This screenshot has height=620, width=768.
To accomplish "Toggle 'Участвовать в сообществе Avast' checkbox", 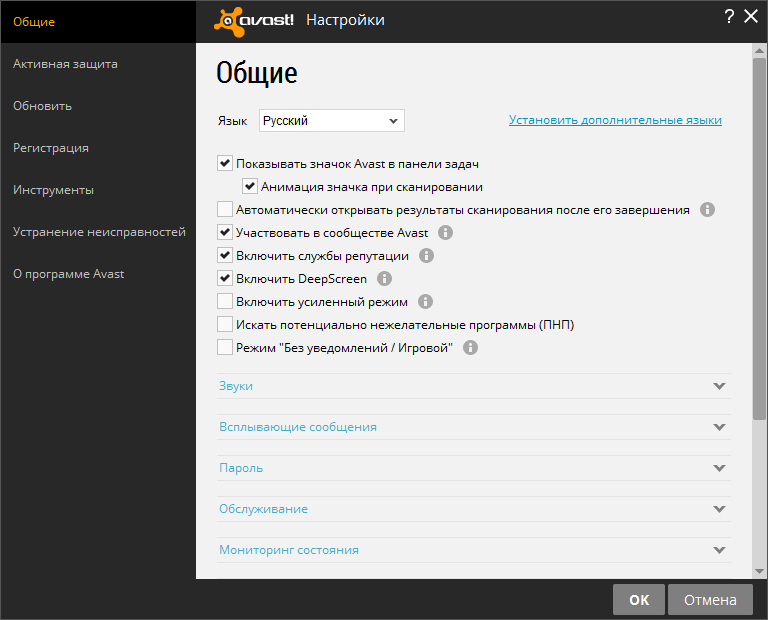I will click(x=225, y=233).
